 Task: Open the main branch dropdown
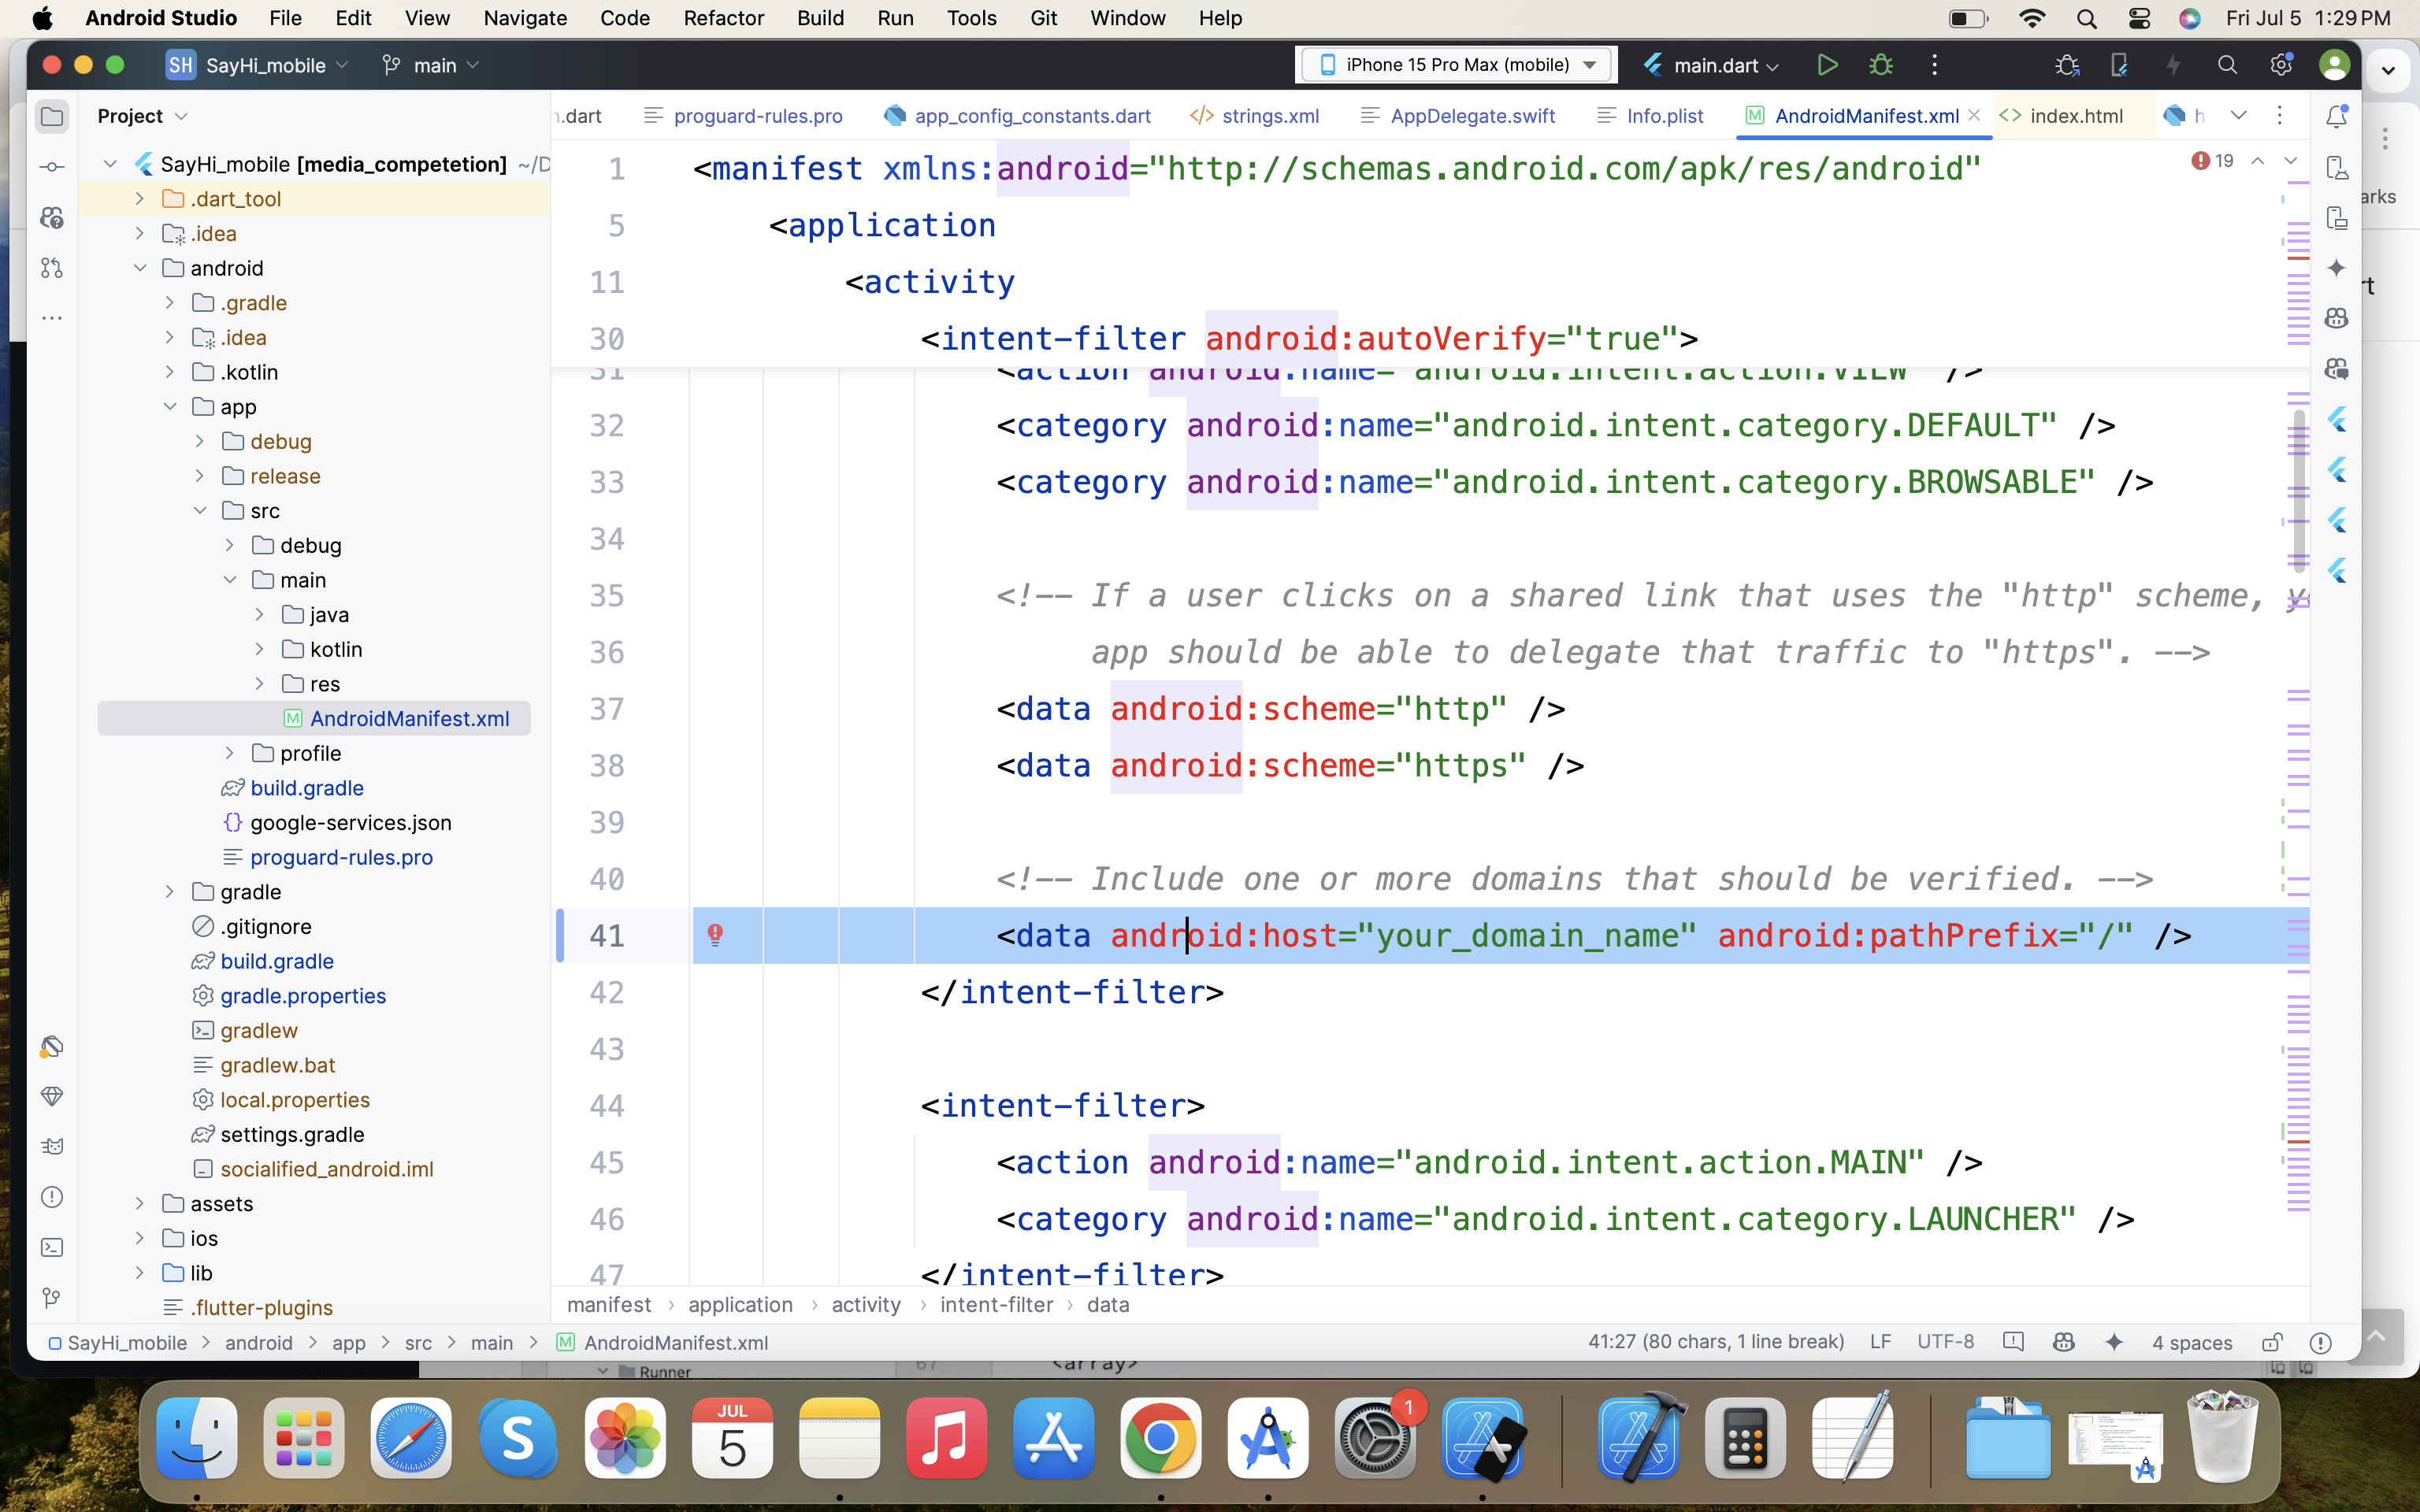[431, 65]
